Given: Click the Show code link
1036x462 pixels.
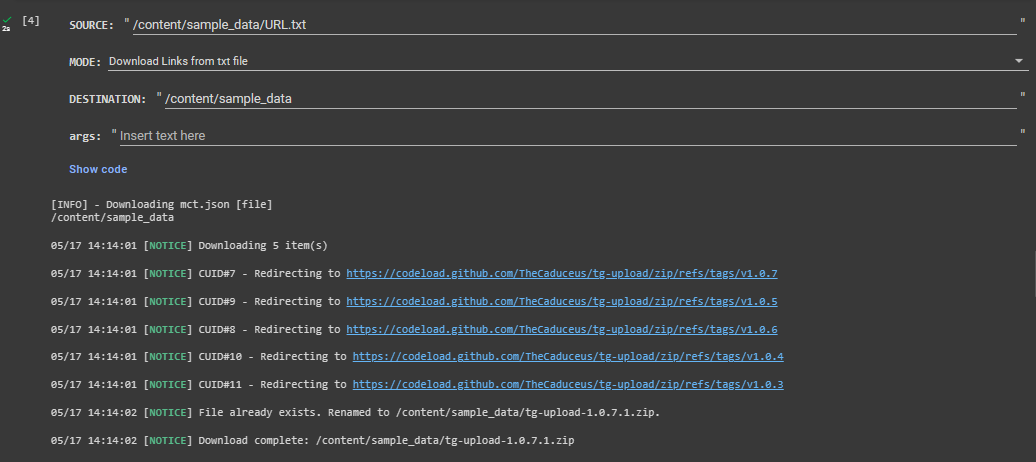Looking at the screenshot, I should [x=98, y=169].
